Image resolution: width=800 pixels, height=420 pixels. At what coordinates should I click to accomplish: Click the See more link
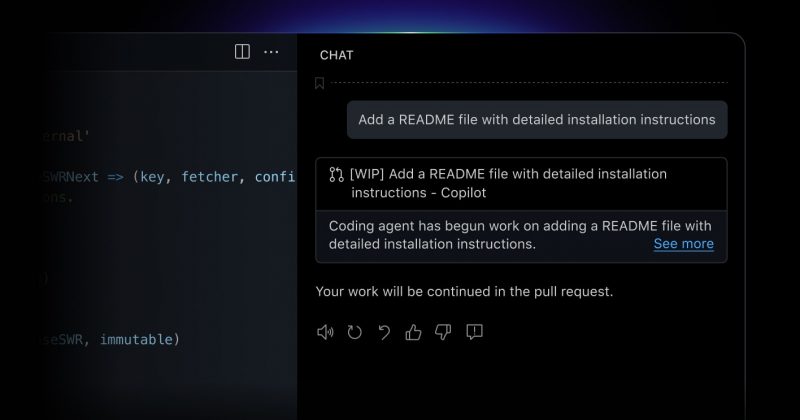tap(684, 244)
